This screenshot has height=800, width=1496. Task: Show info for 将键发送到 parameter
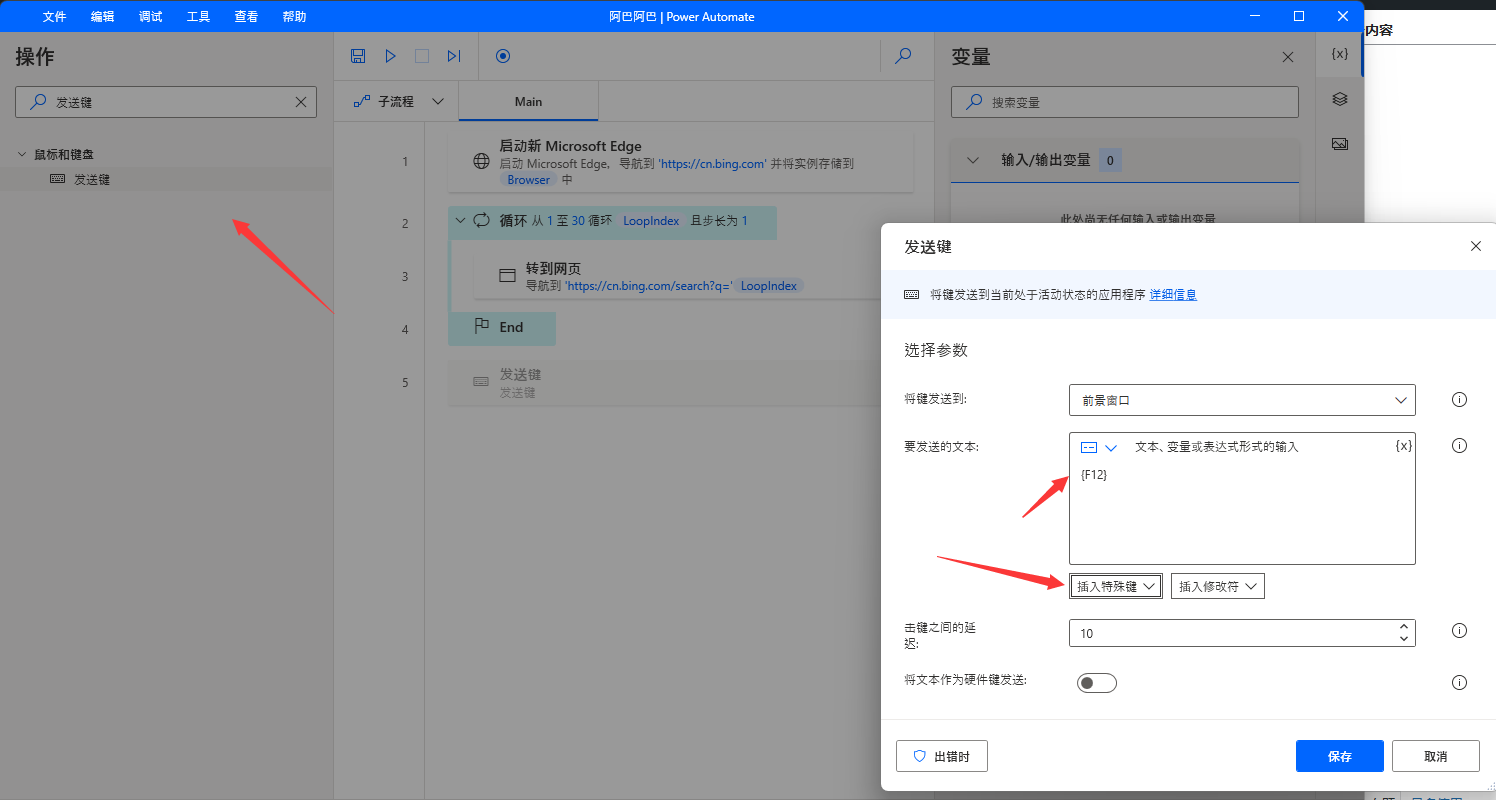click(1459, 400)
